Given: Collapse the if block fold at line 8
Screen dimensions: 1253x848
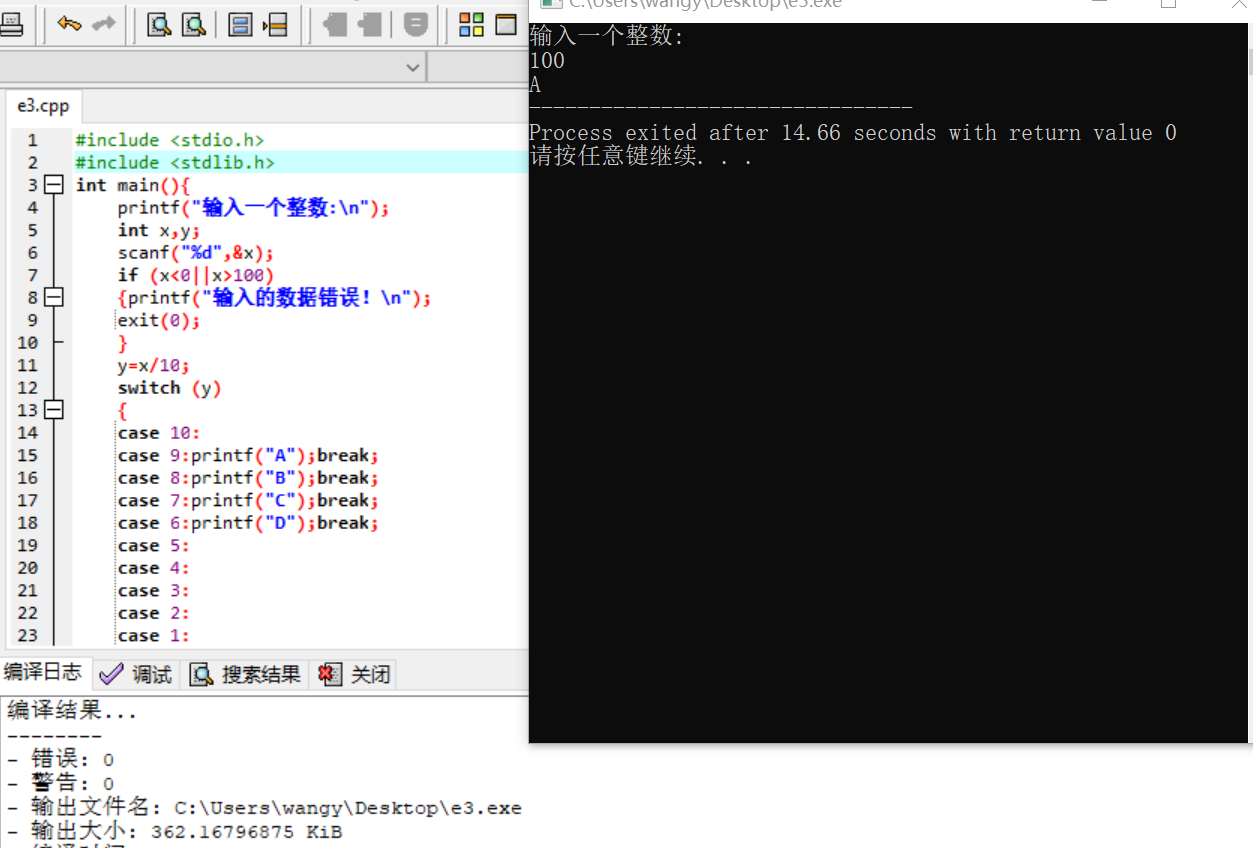Looking at the screenshot, I should 53,298.
